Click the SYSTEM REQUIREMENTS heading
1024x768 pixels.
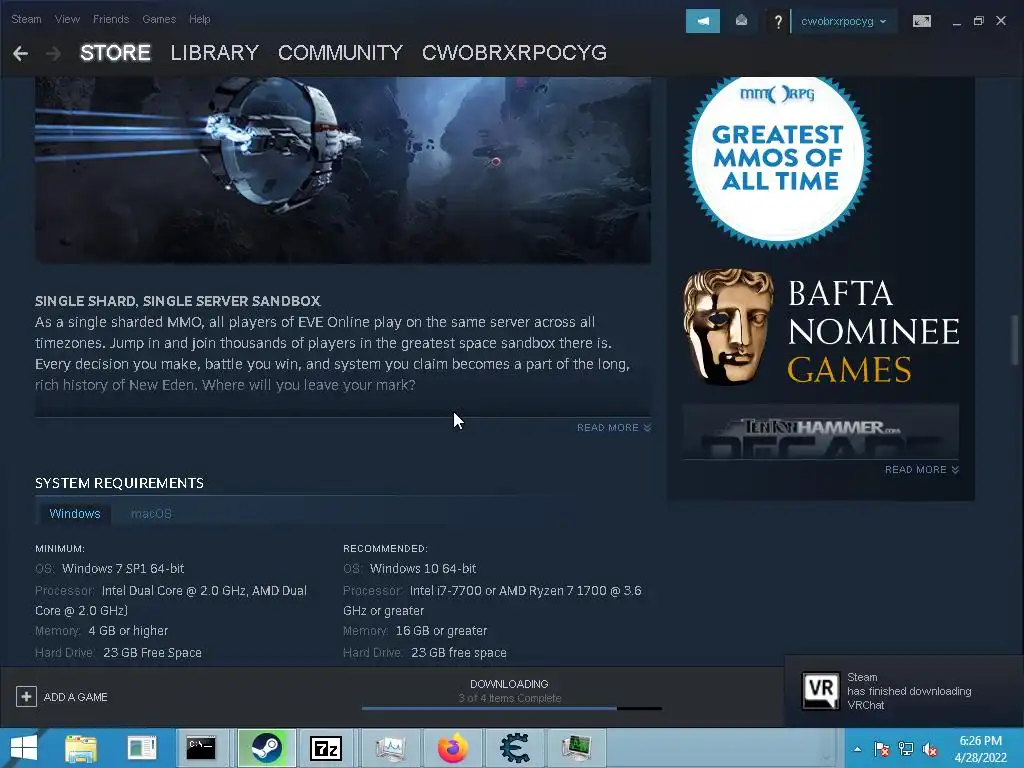click(120, 483)
